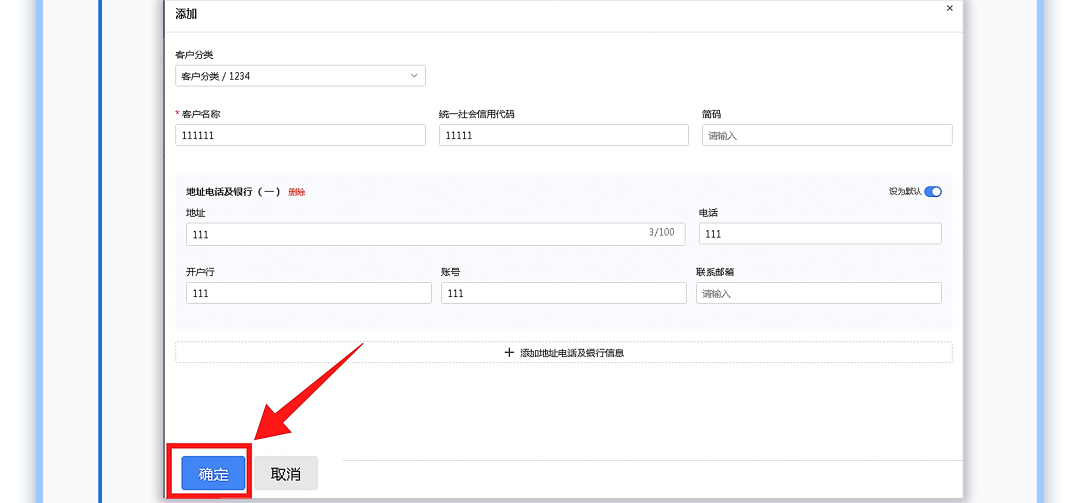Toggle the 设为默认 switch
Screen dimensions: 1080x503
tap(933, 192)
